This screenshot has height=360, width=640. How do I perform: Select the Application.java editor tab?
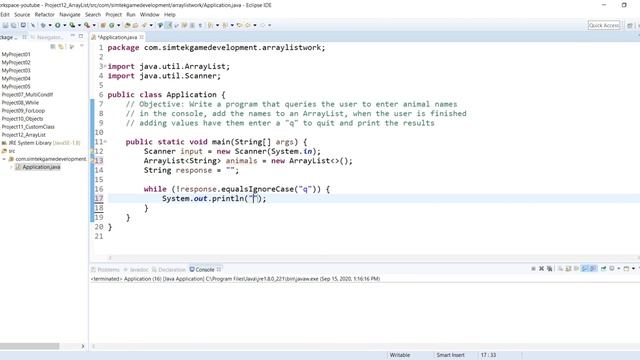coord(118,37)
